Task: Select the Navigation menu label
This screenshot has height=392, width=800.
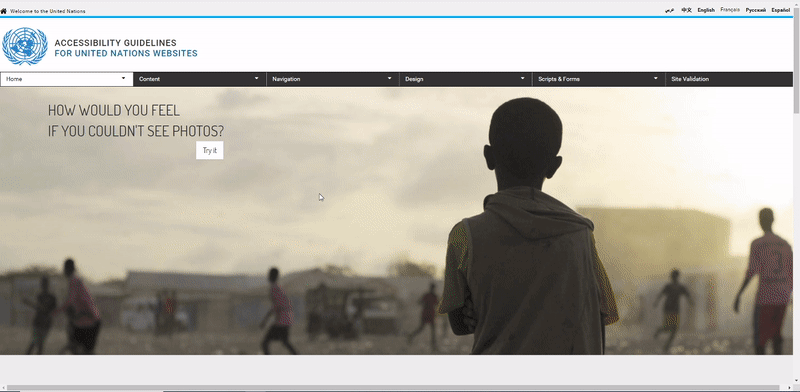Action: (286, 79)
